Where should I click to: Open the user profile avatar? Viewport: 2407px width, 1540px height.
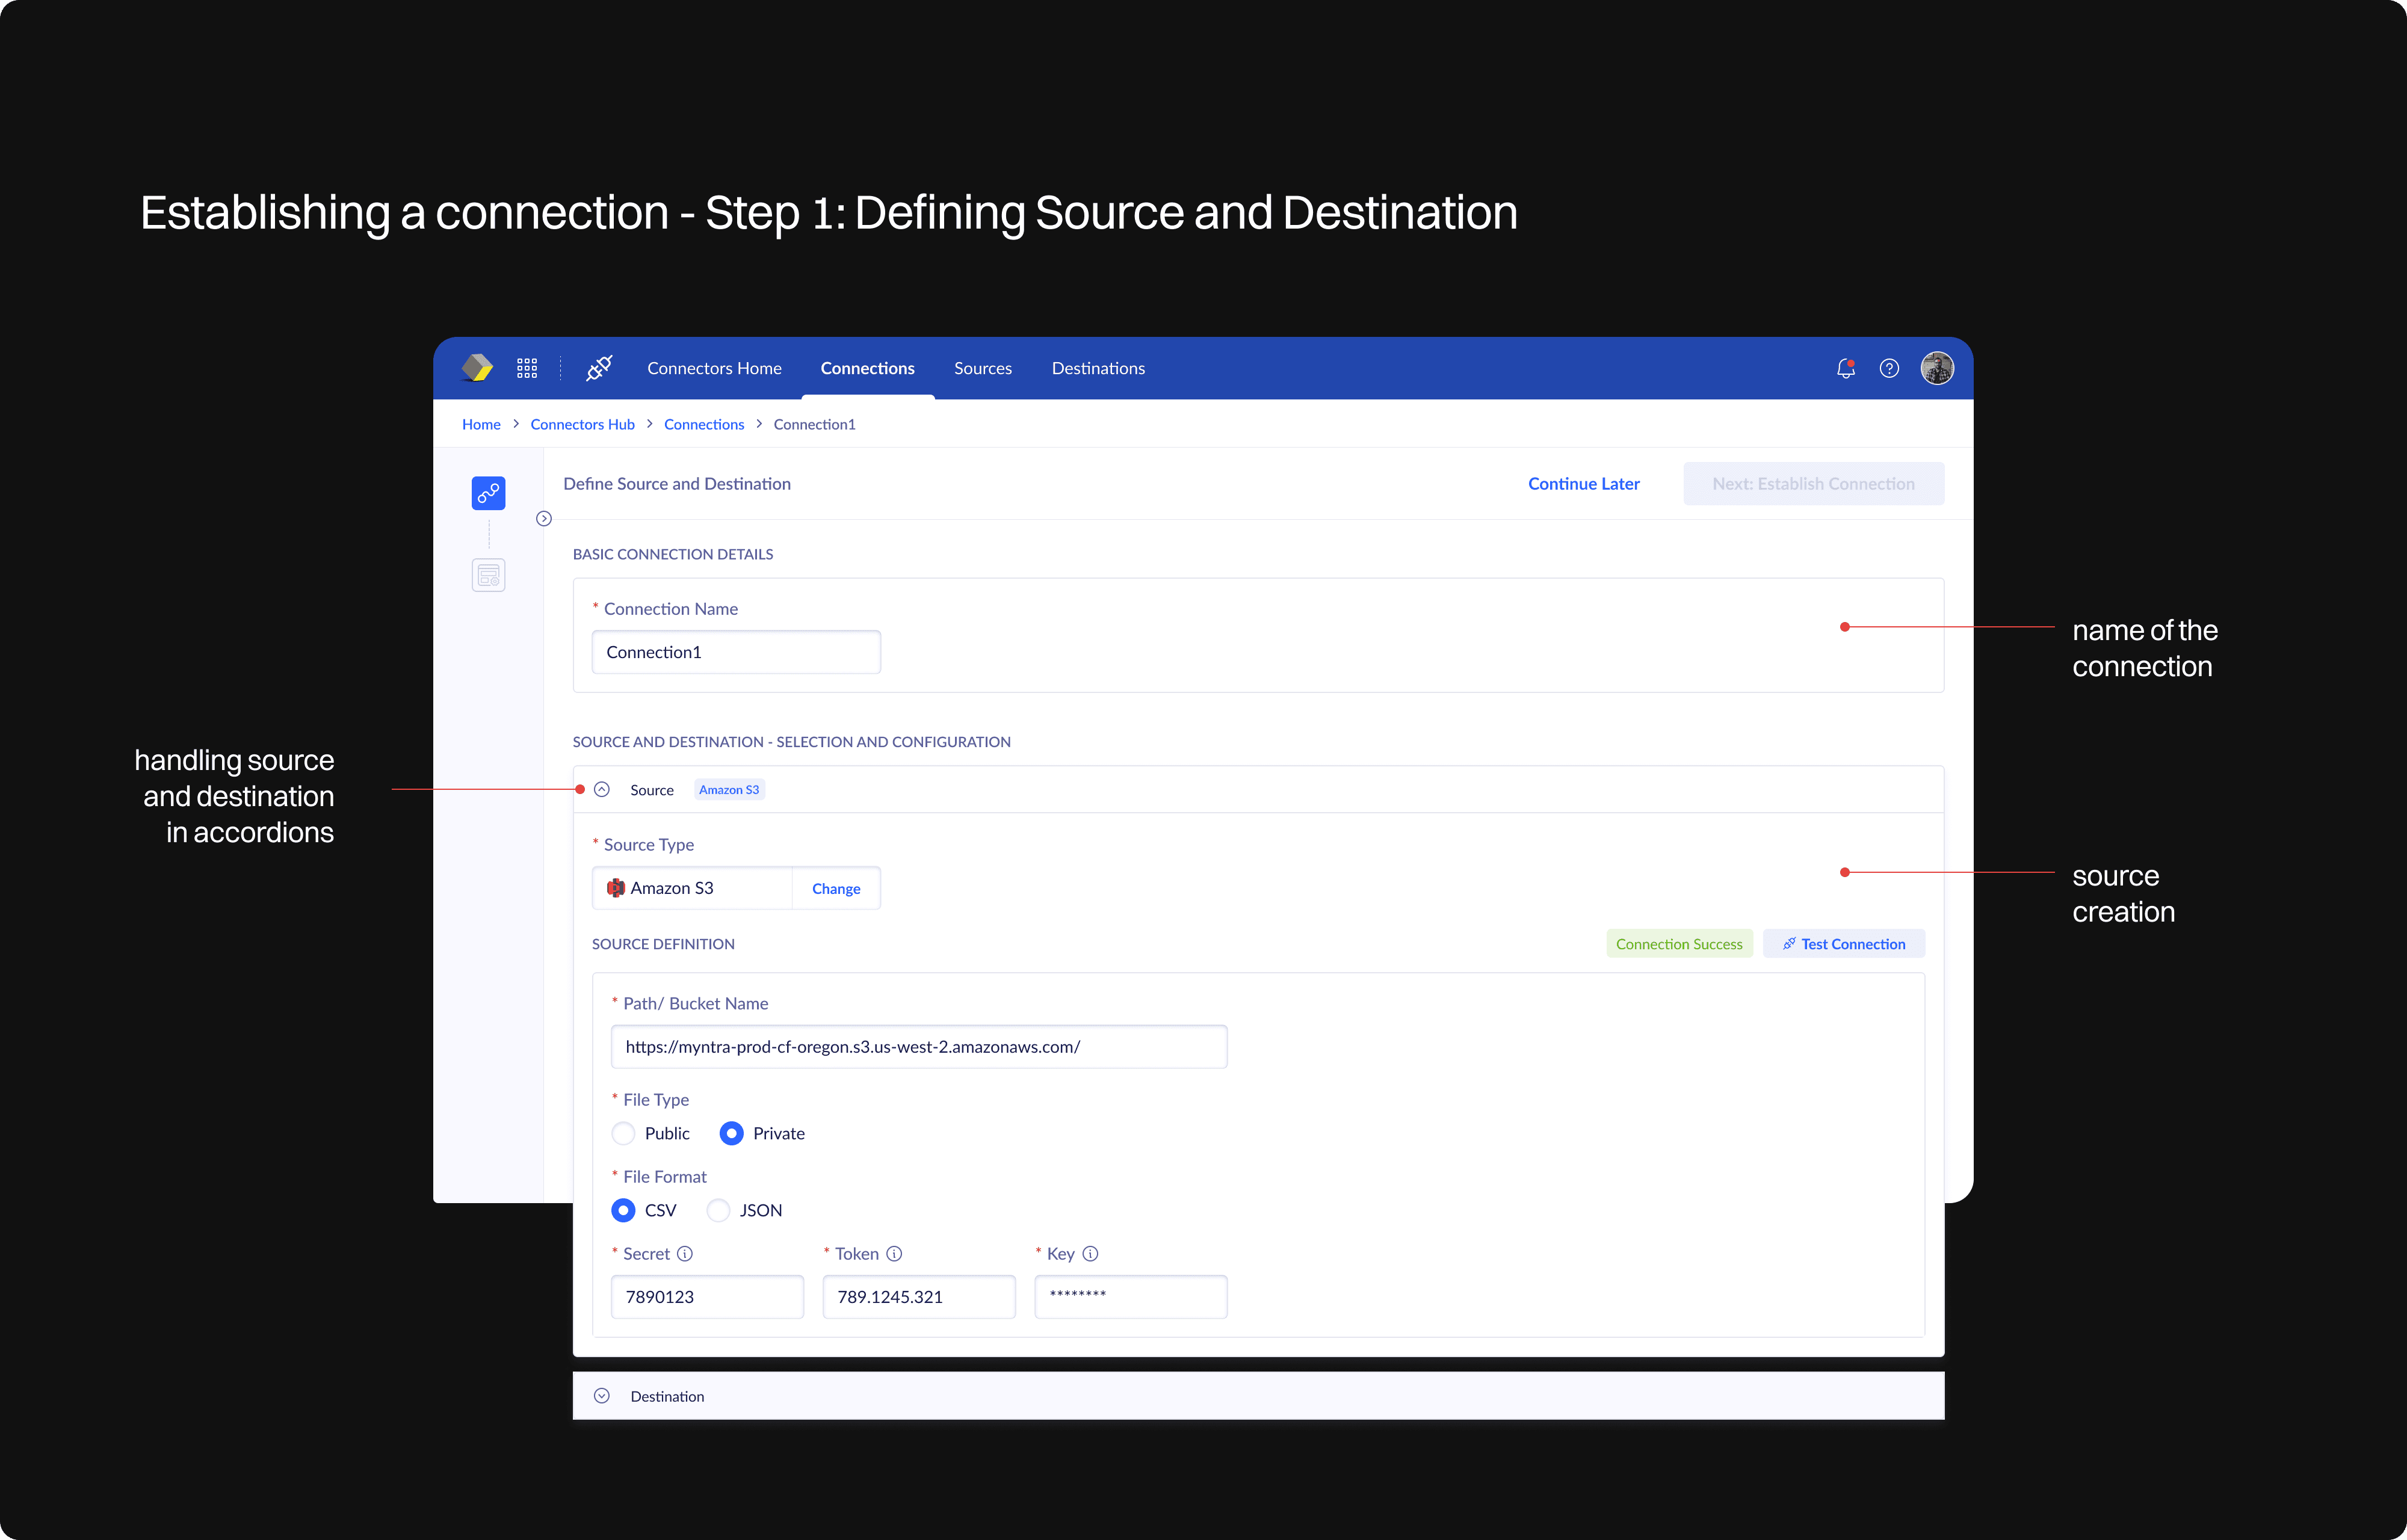[1937, 368]
